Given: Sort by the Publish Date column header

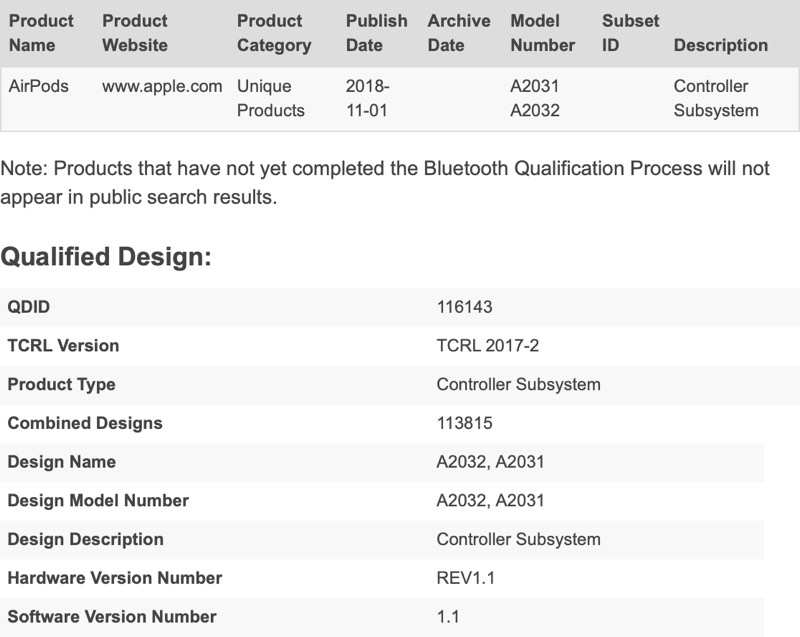Looking at the screenshot, I should coord(374,32).
